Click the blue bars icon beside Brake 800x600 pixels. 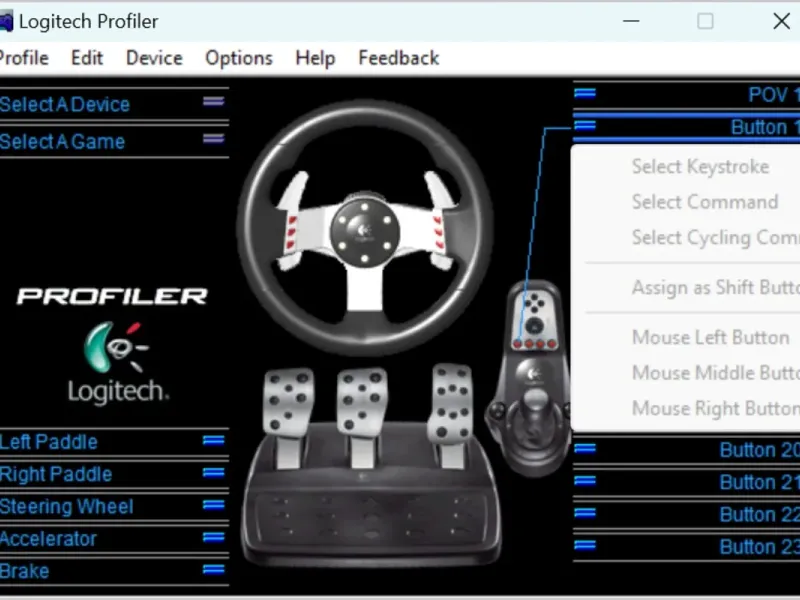[213, 569]
